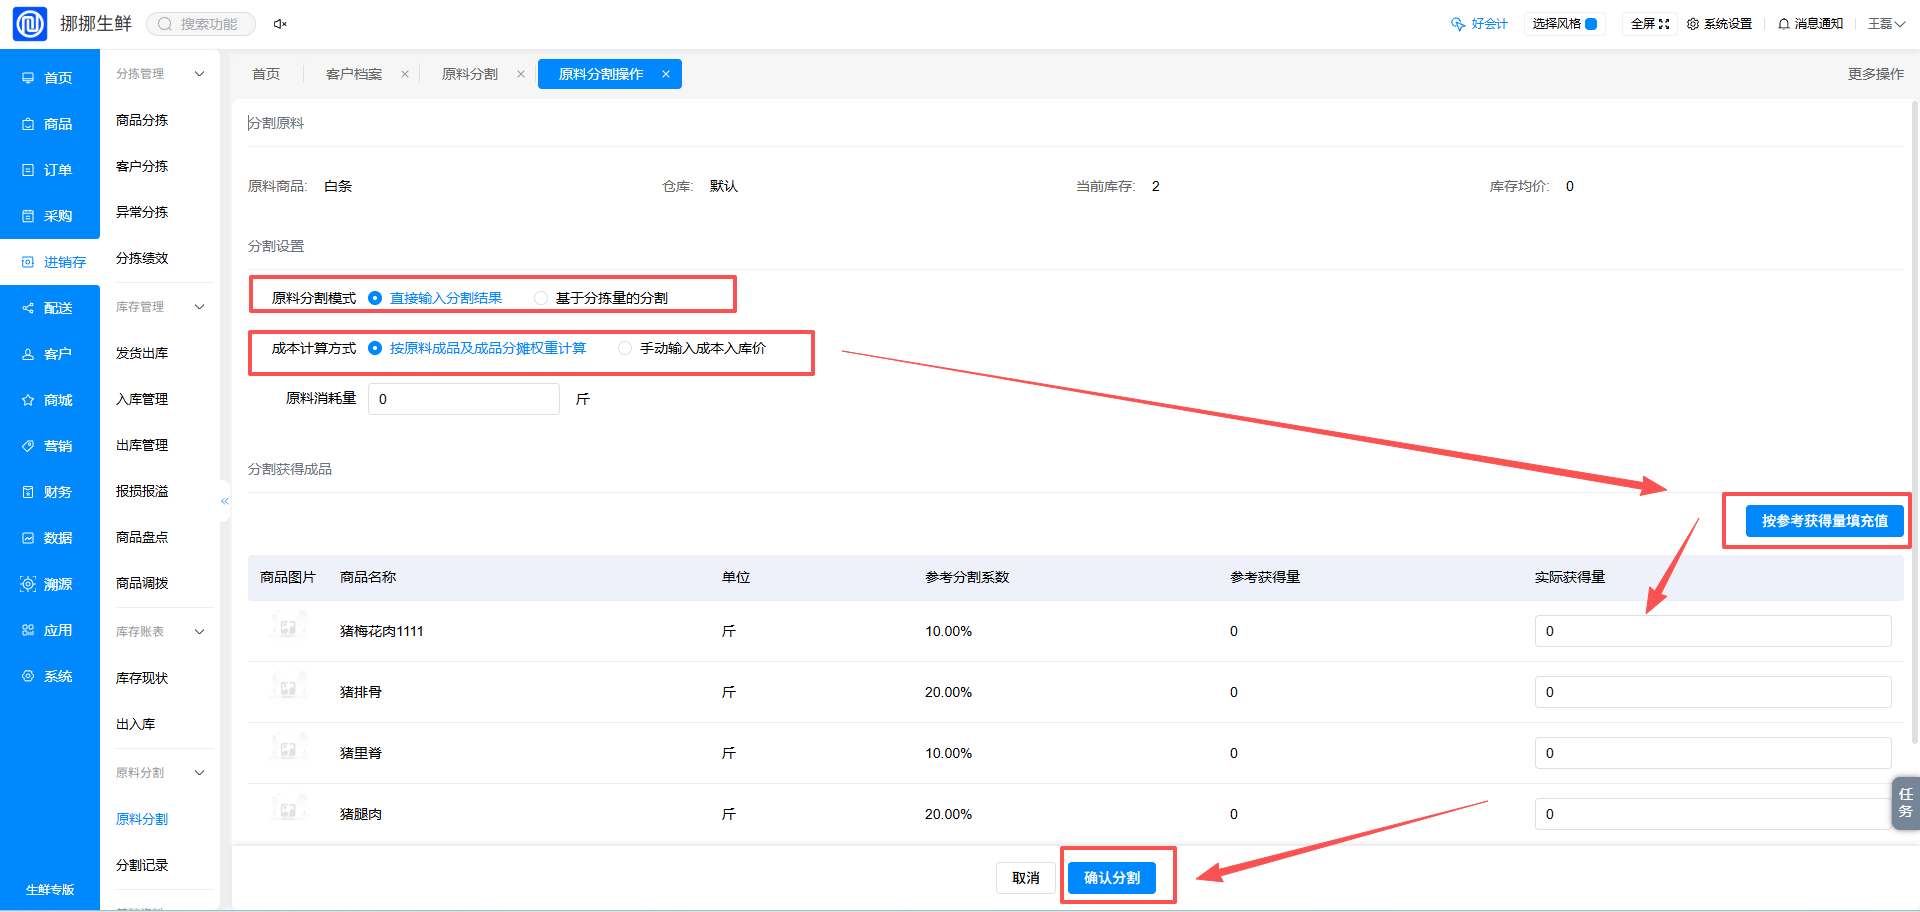Open 客户 in the blue sidebar

tap(49, 354)
